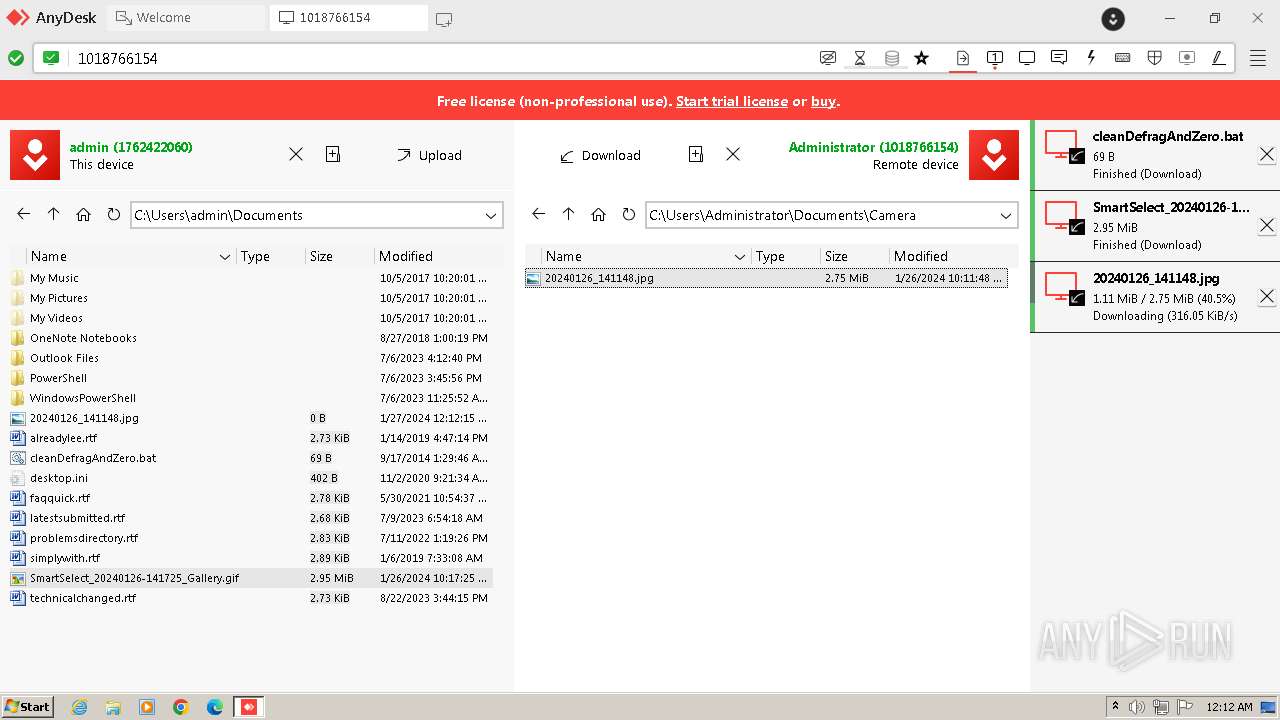
Task: Go up one folder in local pane
Action: 54,214
